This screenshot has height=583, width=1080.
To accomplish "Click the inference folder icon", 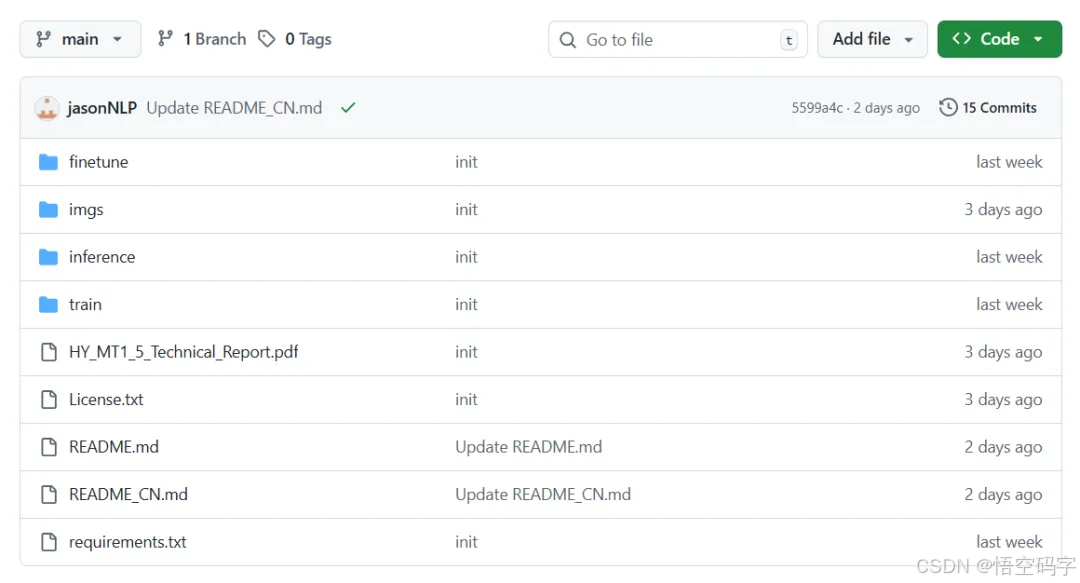I will [48, 257].
